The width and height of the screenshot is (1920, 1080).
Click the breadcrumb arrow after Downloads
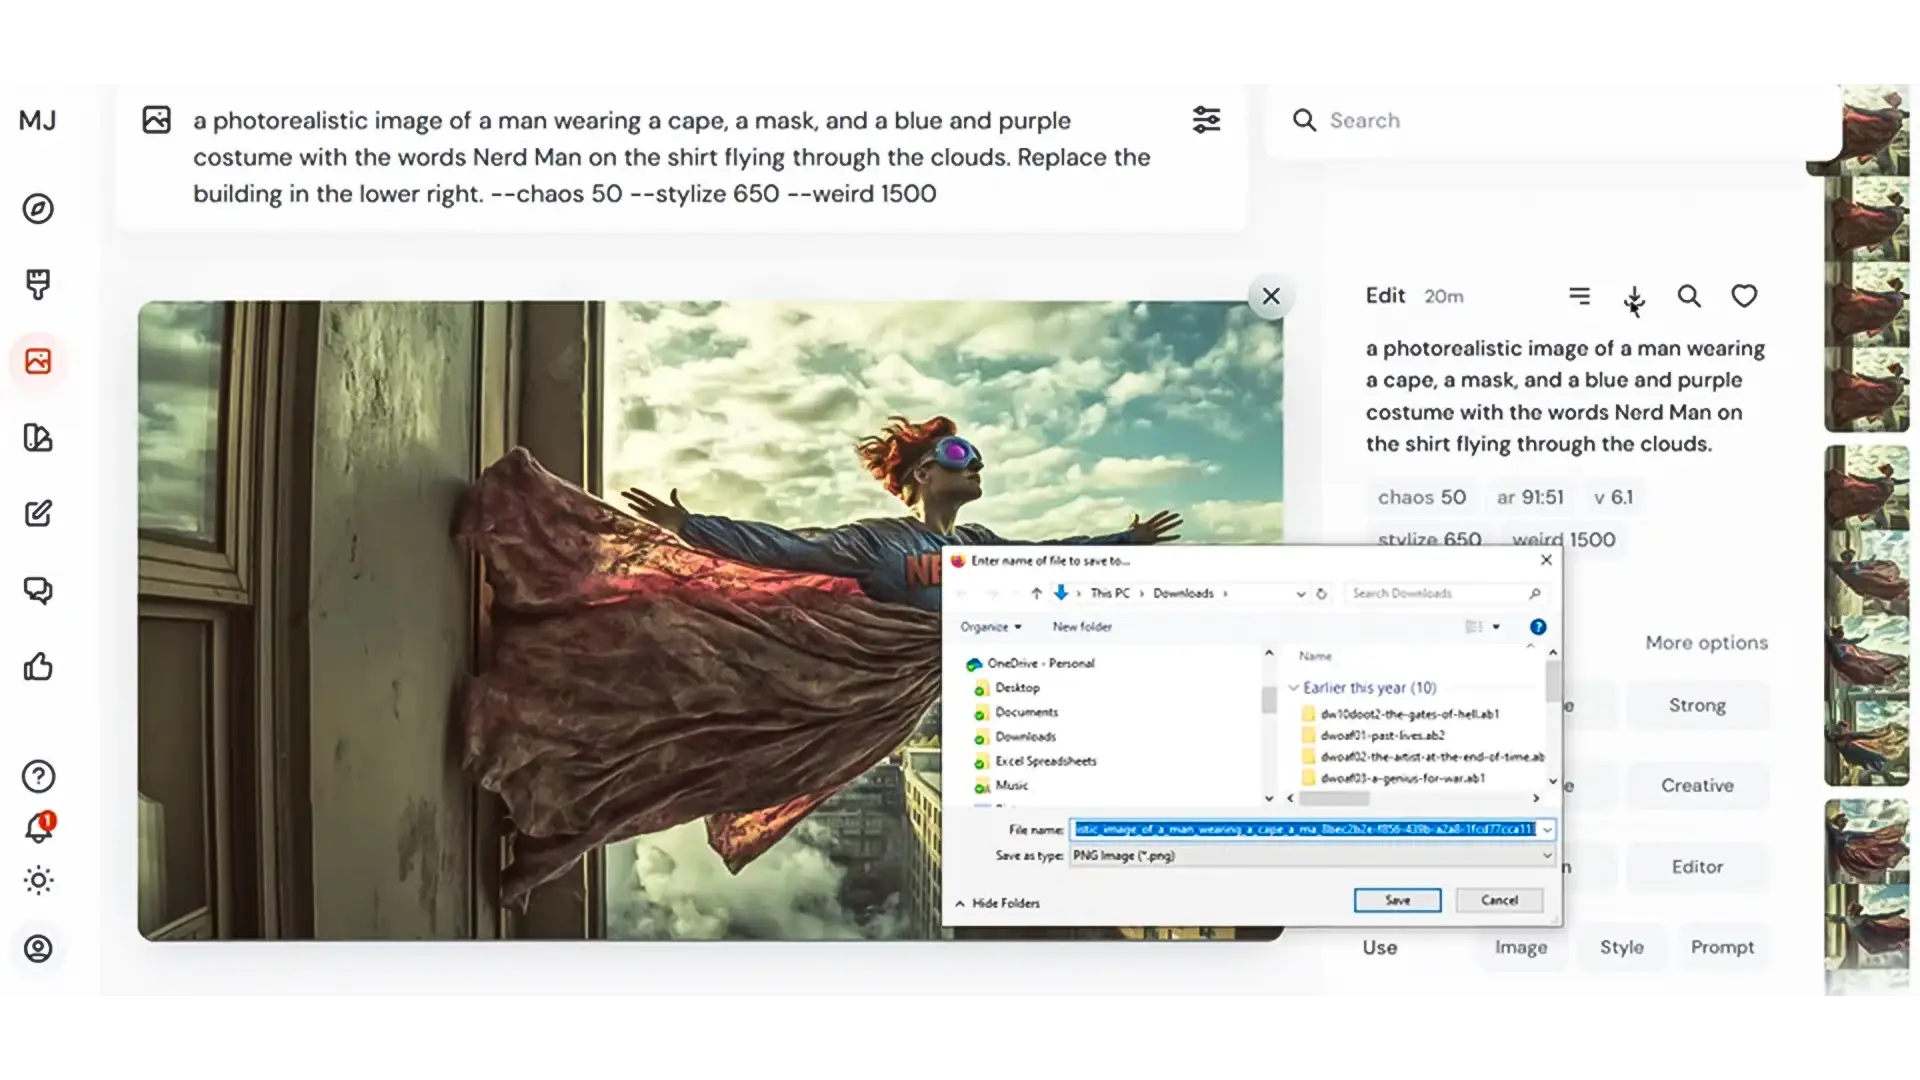pyautogui.click(x=1225, y=594)
